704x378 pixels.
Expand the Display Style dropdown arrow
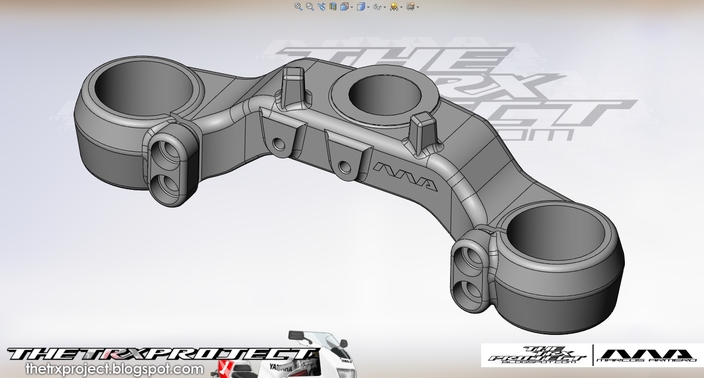(368, 7)
